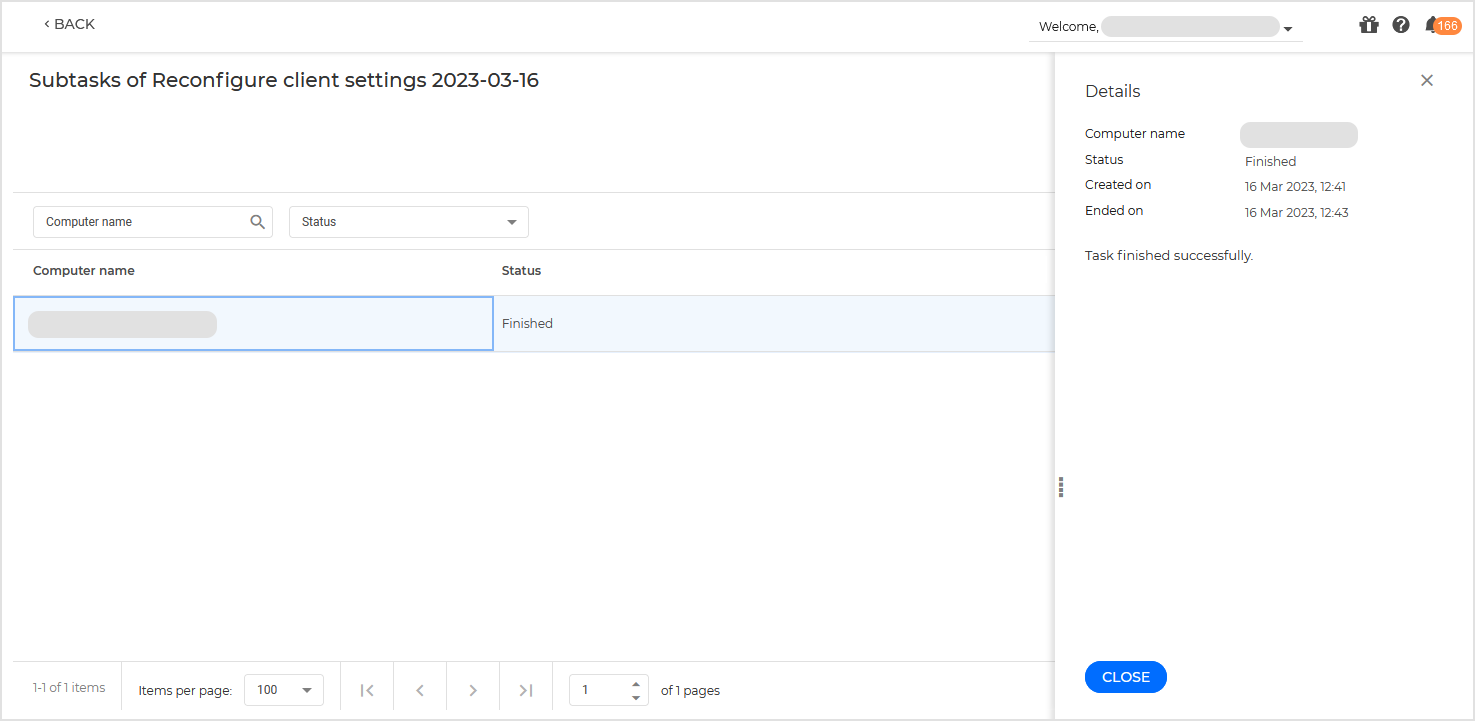This screenshot has width=1475, height=721.
Task: Click the computer name search magnifier
Action: point(258,221)
